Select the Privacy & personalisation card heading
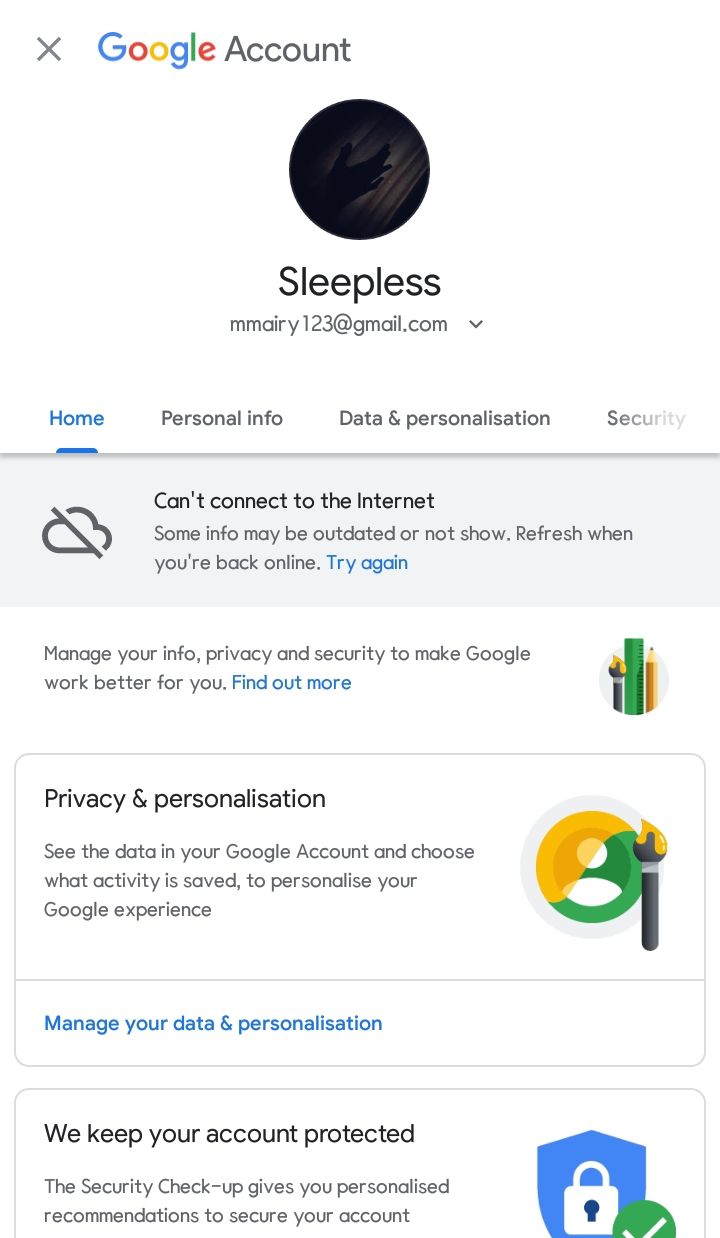Screen dimensions: 720x1238 185,798
